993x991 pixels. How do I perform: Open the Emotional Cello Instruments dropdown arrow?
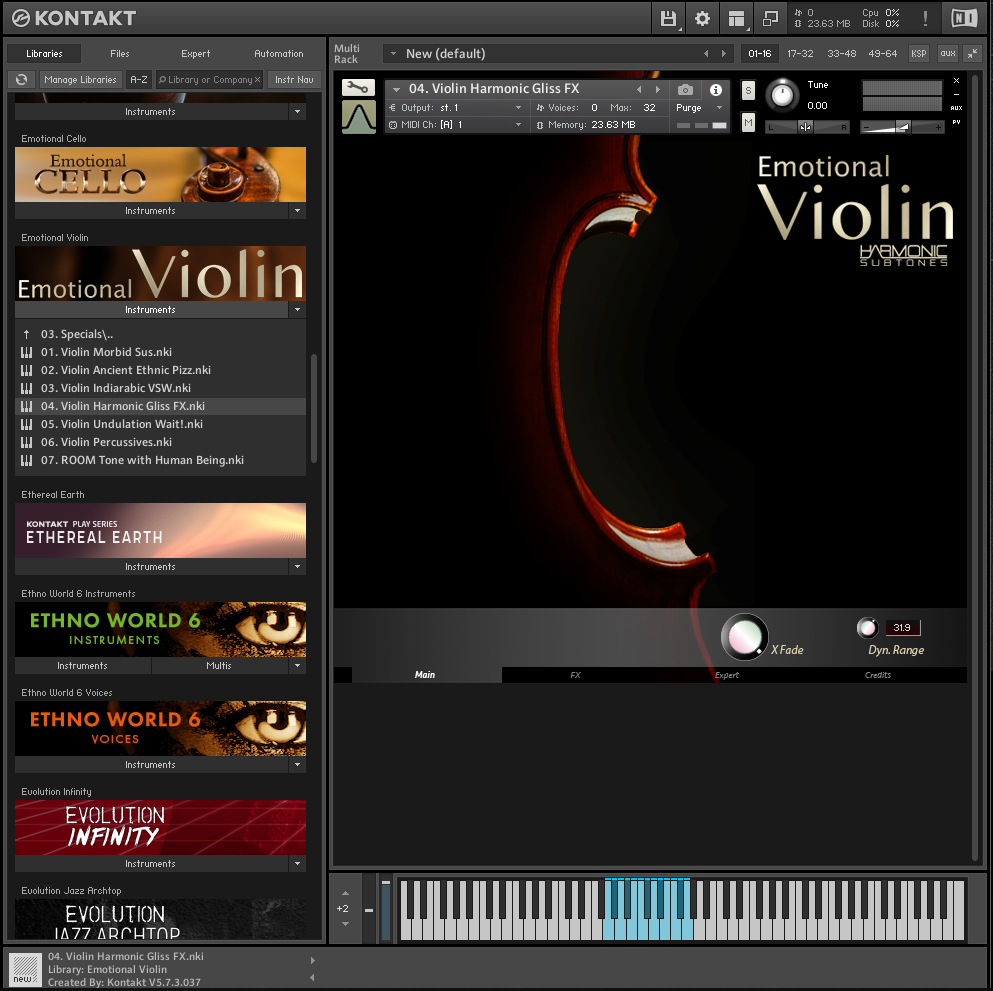coord(297,211)
